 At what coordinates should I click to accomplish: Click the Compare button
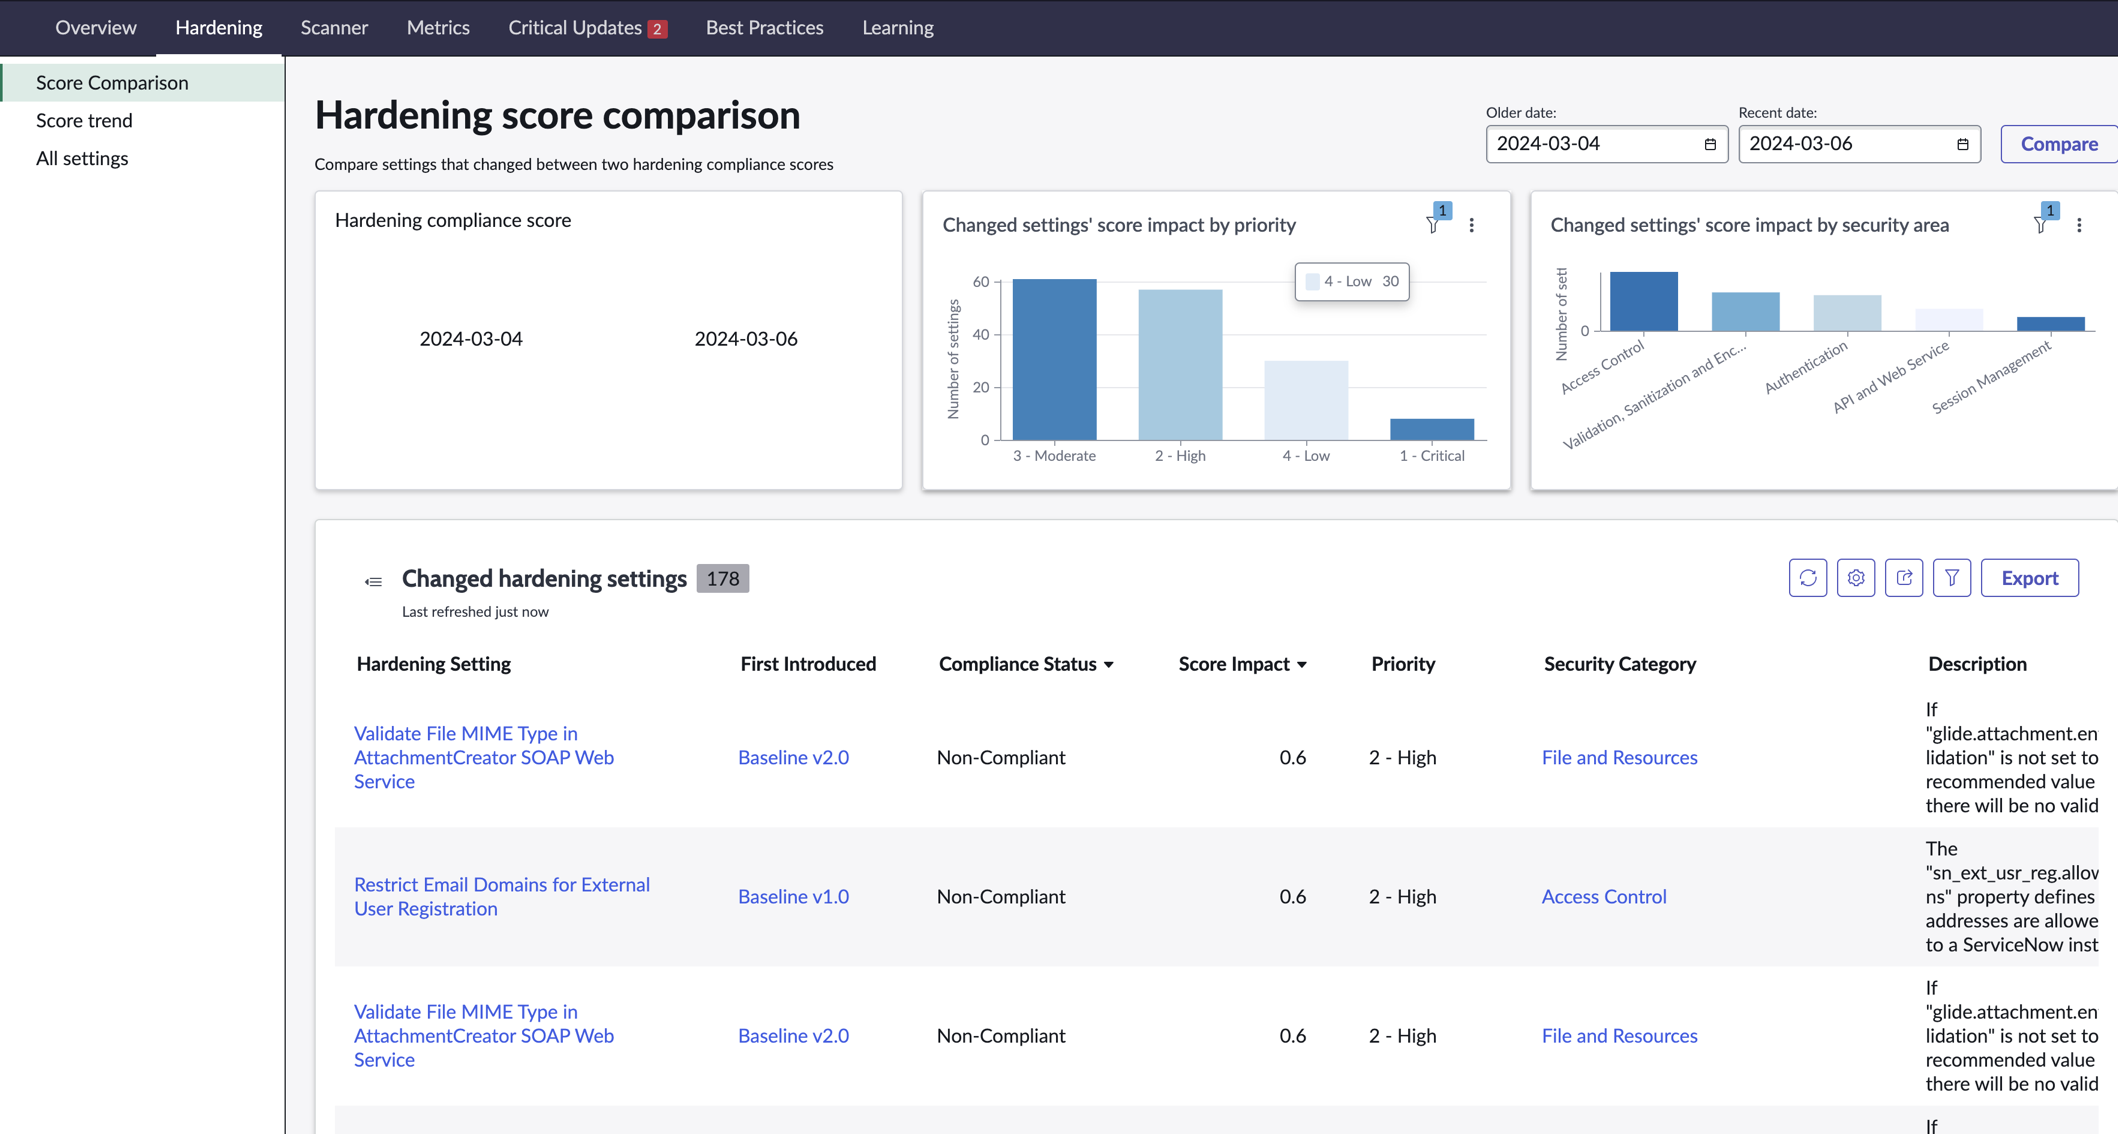[2059, 144]
